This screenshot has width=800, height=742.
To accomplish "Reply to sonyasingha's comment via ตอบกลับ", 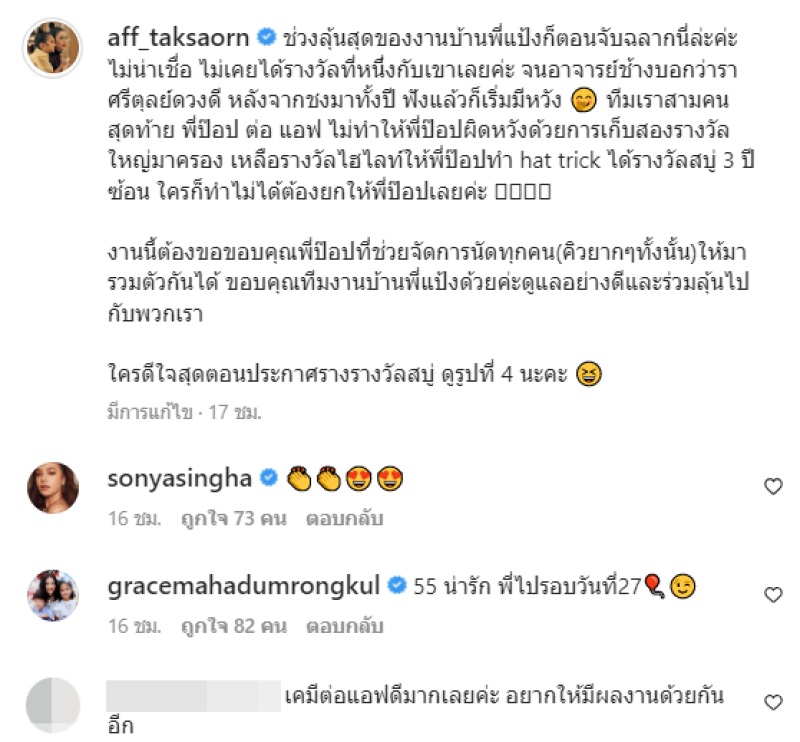I will pyautogui.click(x=344, y=518).
